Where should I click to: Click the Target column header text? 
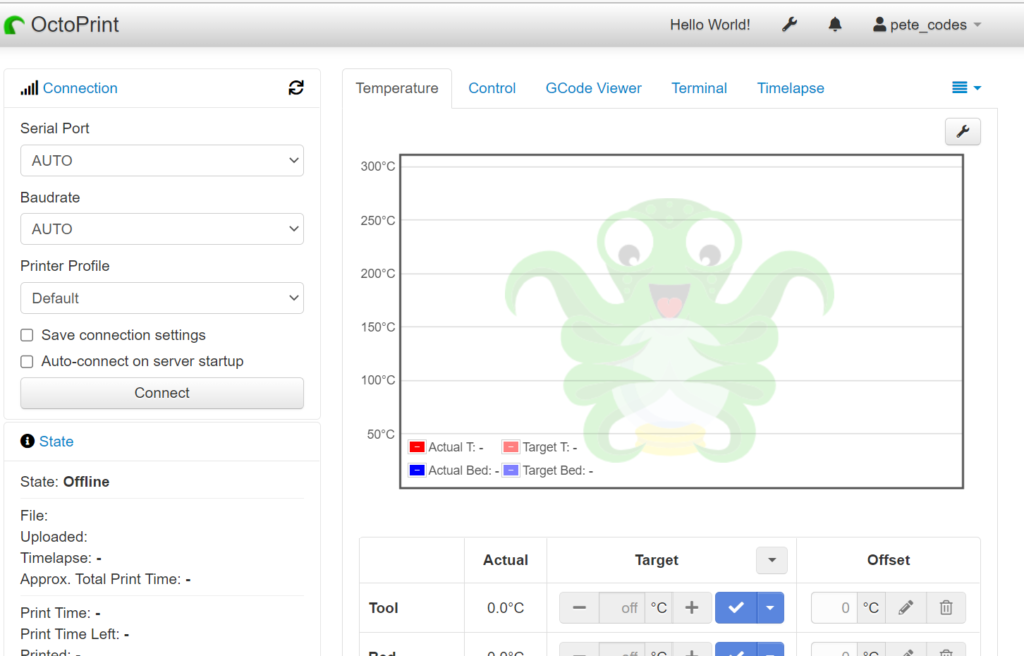click(656, 560)
